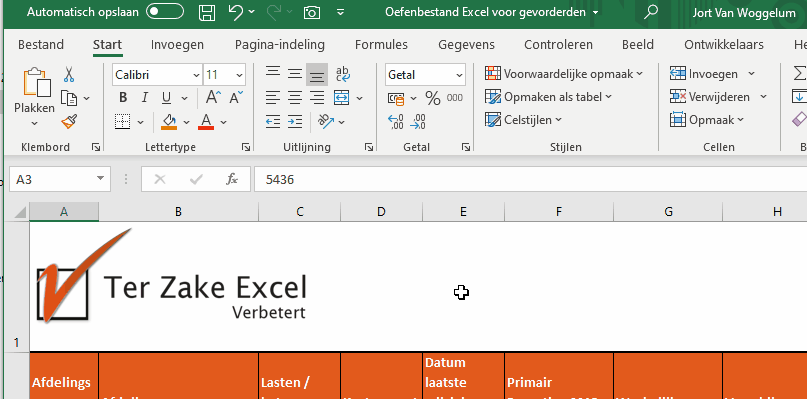Viewport: 807px width, 399px height.
Task: Cut selection with the scissors icon
Action: click(x=69, y=75)
